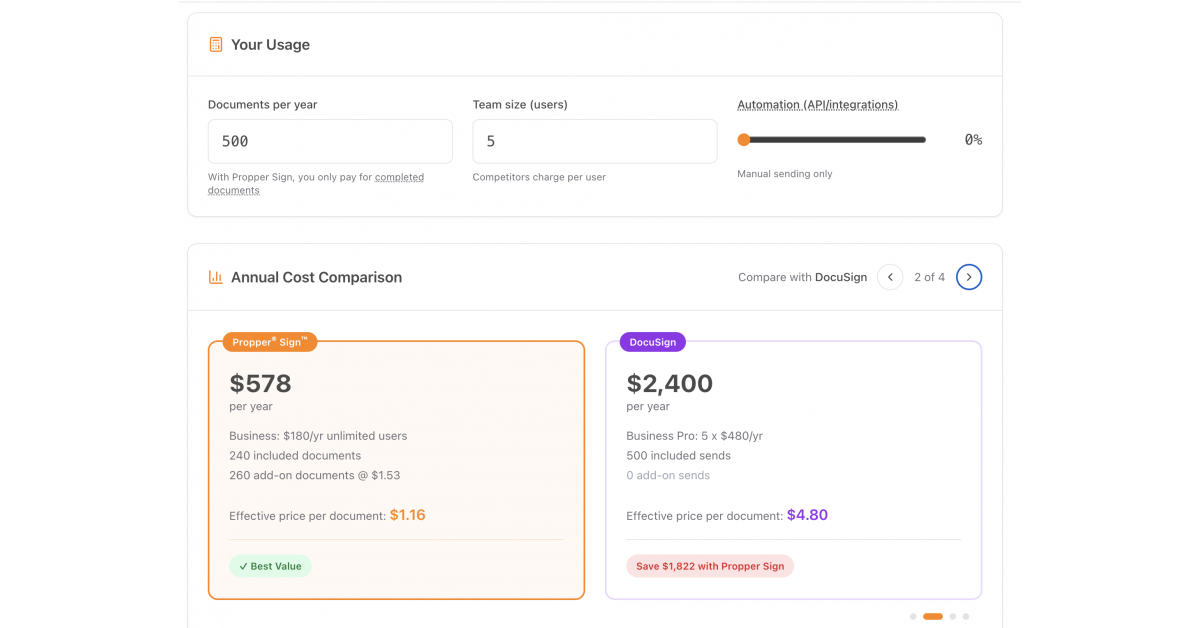
Task: Click the Automation (API/integrations) underlined label
Action: click(x=817, y=104)
